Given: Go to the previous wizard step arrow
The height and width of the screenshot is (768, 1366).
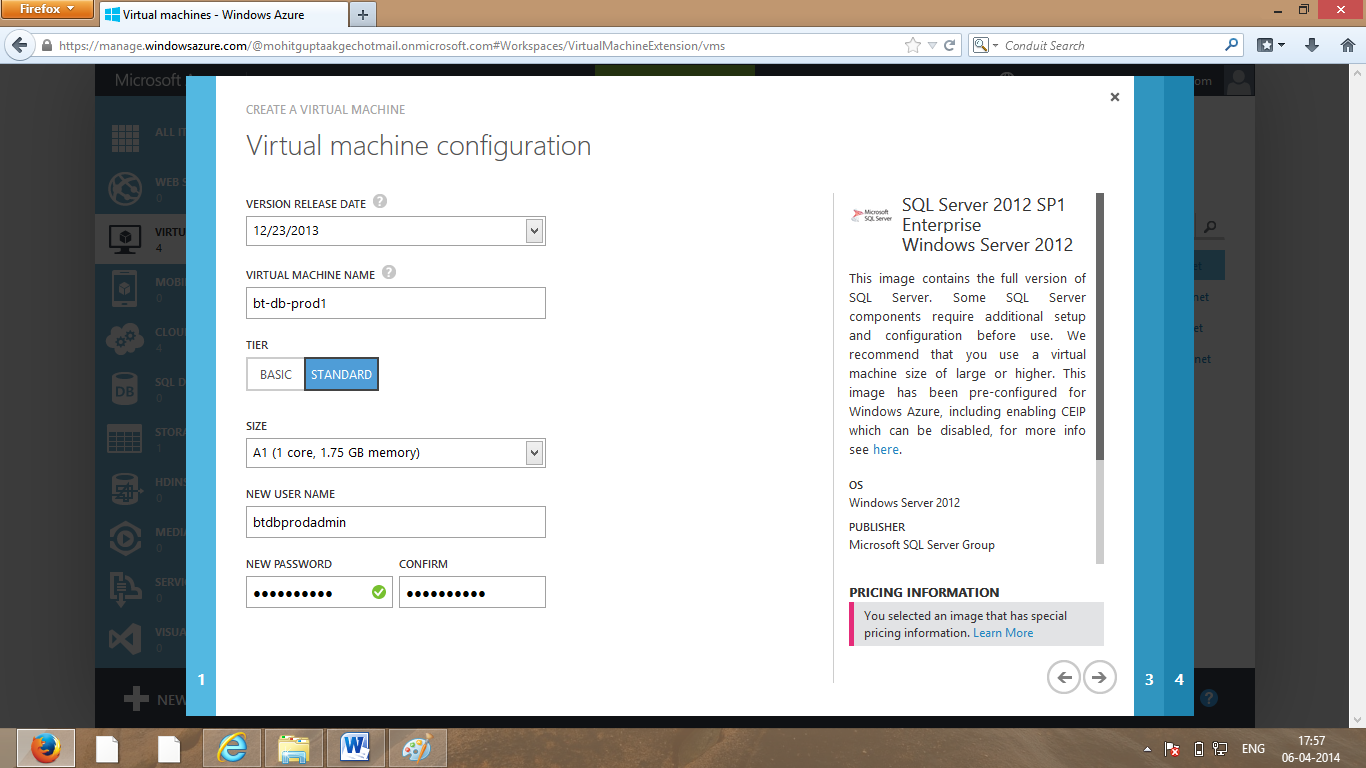Looking at the screenshot, I should click(1064, 677).
